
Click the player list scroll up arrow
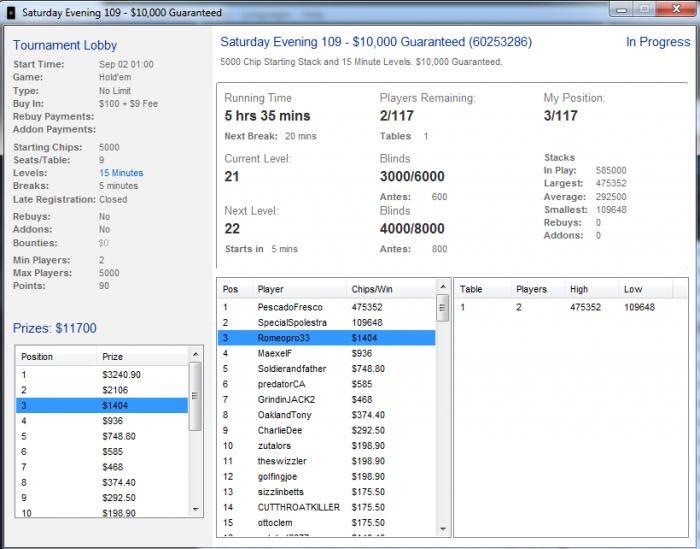click(x=442, y=288)
